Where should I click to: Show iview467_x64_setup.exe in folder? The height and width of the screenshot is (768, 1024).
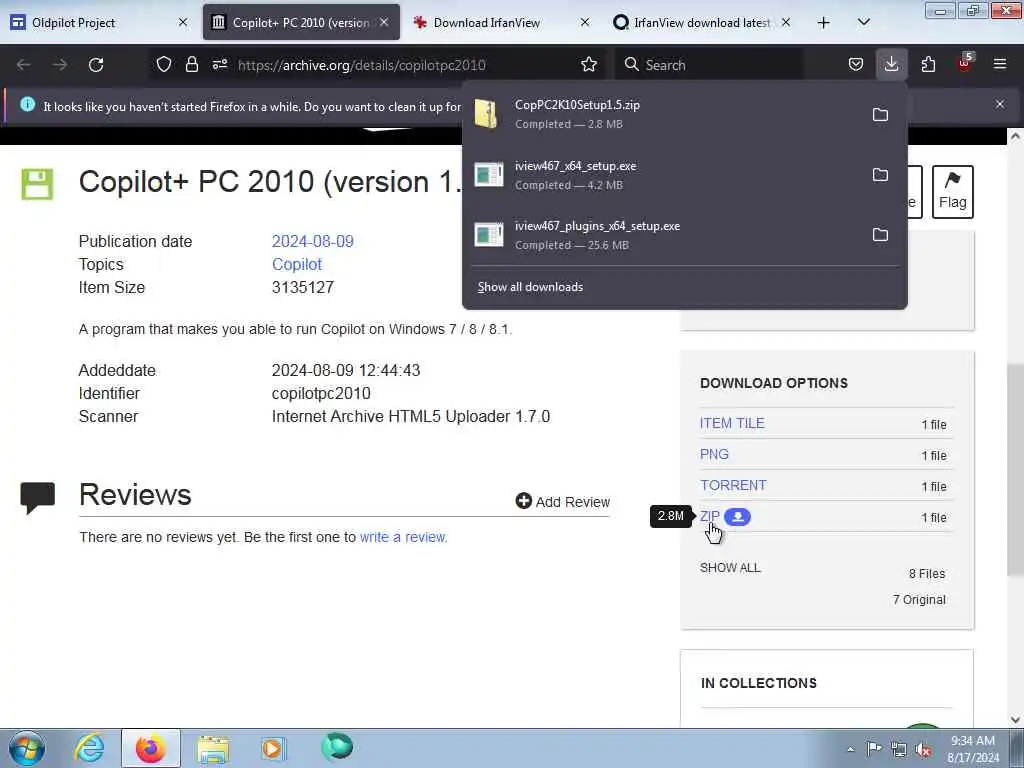[x=880, y=174]
